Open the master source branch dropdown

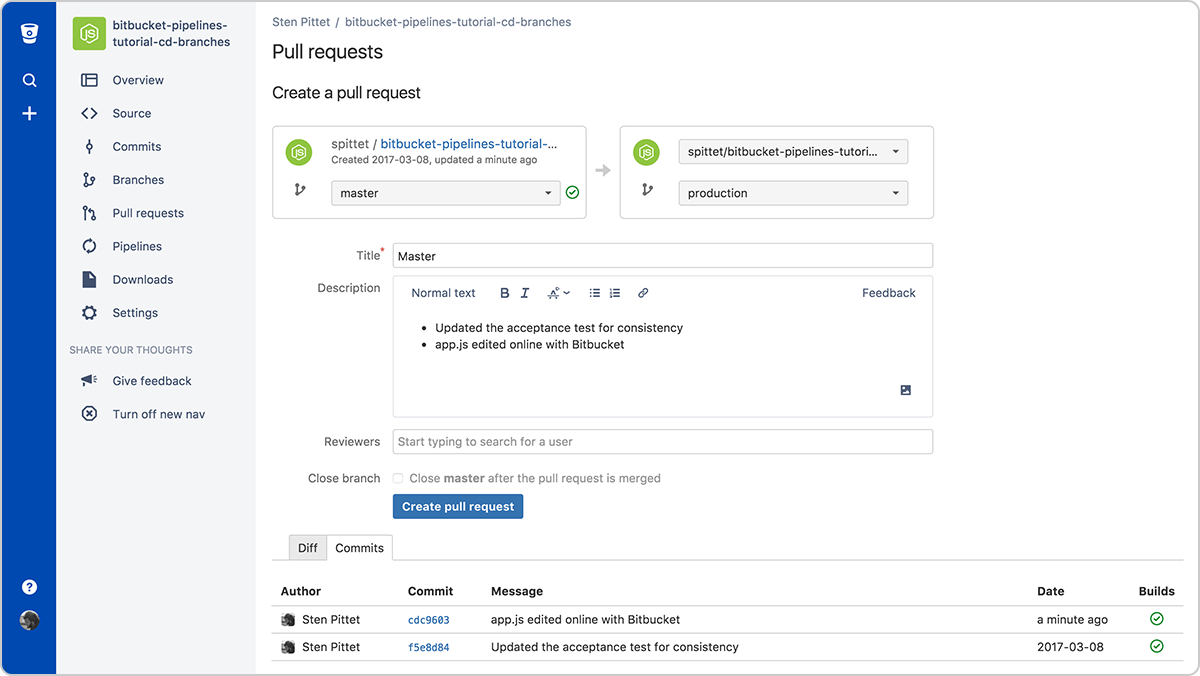[x=445, y=192]
